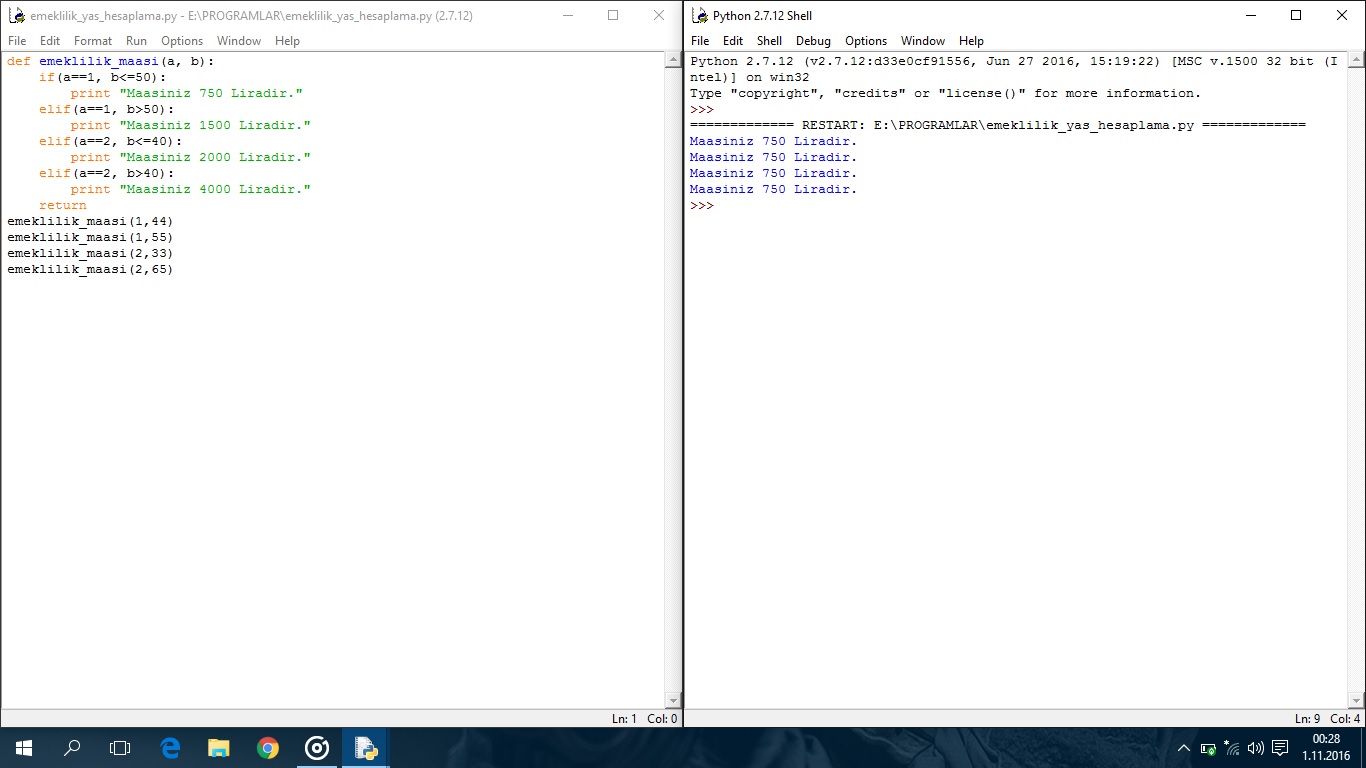
Task: Click Python Shell scrollbar up arrow
Action: click(x=1356, y=61)
